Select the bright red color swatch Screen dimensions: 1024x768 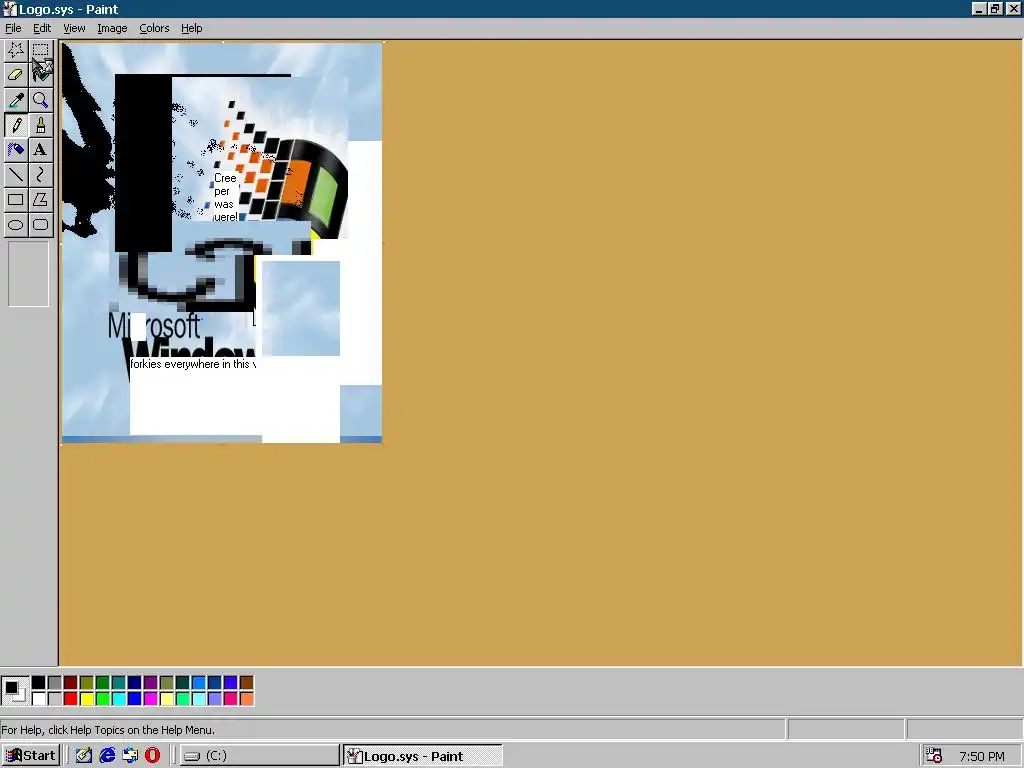(x=71, y=699)
